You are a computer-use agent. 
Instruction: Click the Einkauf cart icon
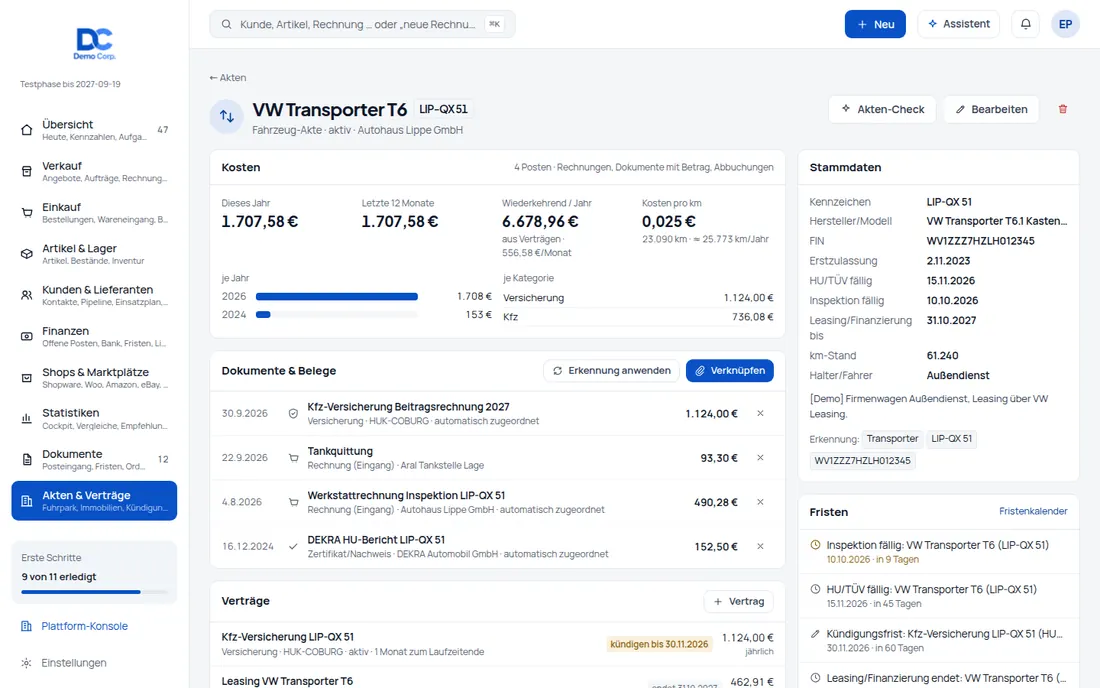27,213
